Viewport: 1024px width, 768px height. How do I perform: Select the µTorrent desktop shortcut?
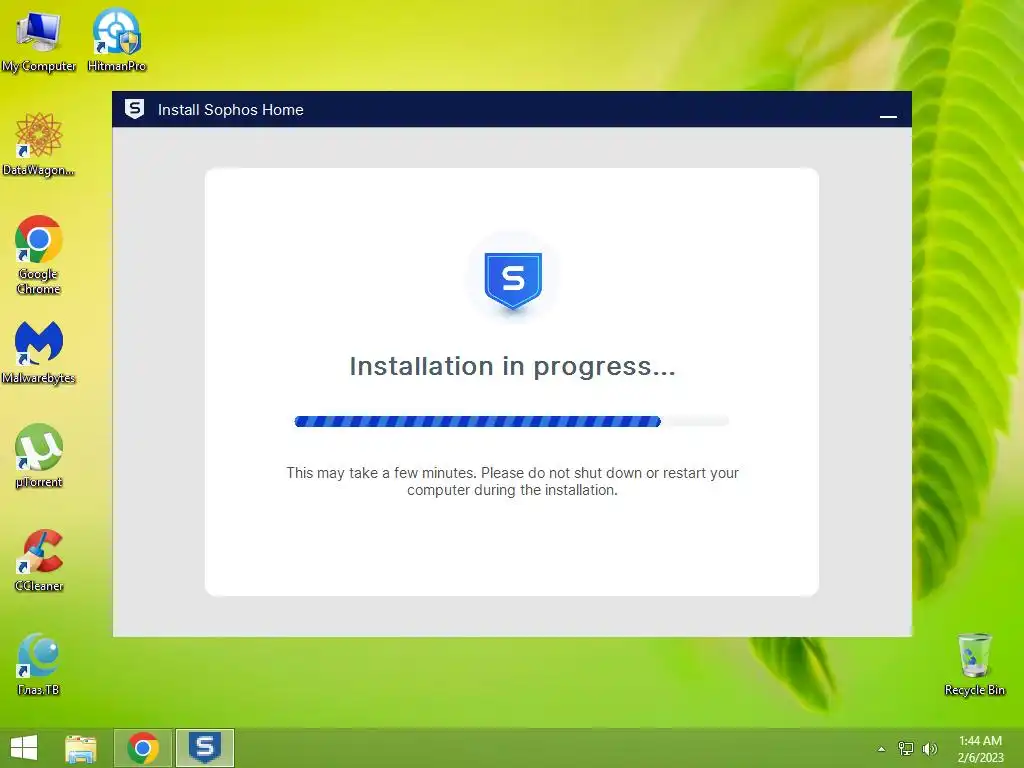tap(39, 456)
